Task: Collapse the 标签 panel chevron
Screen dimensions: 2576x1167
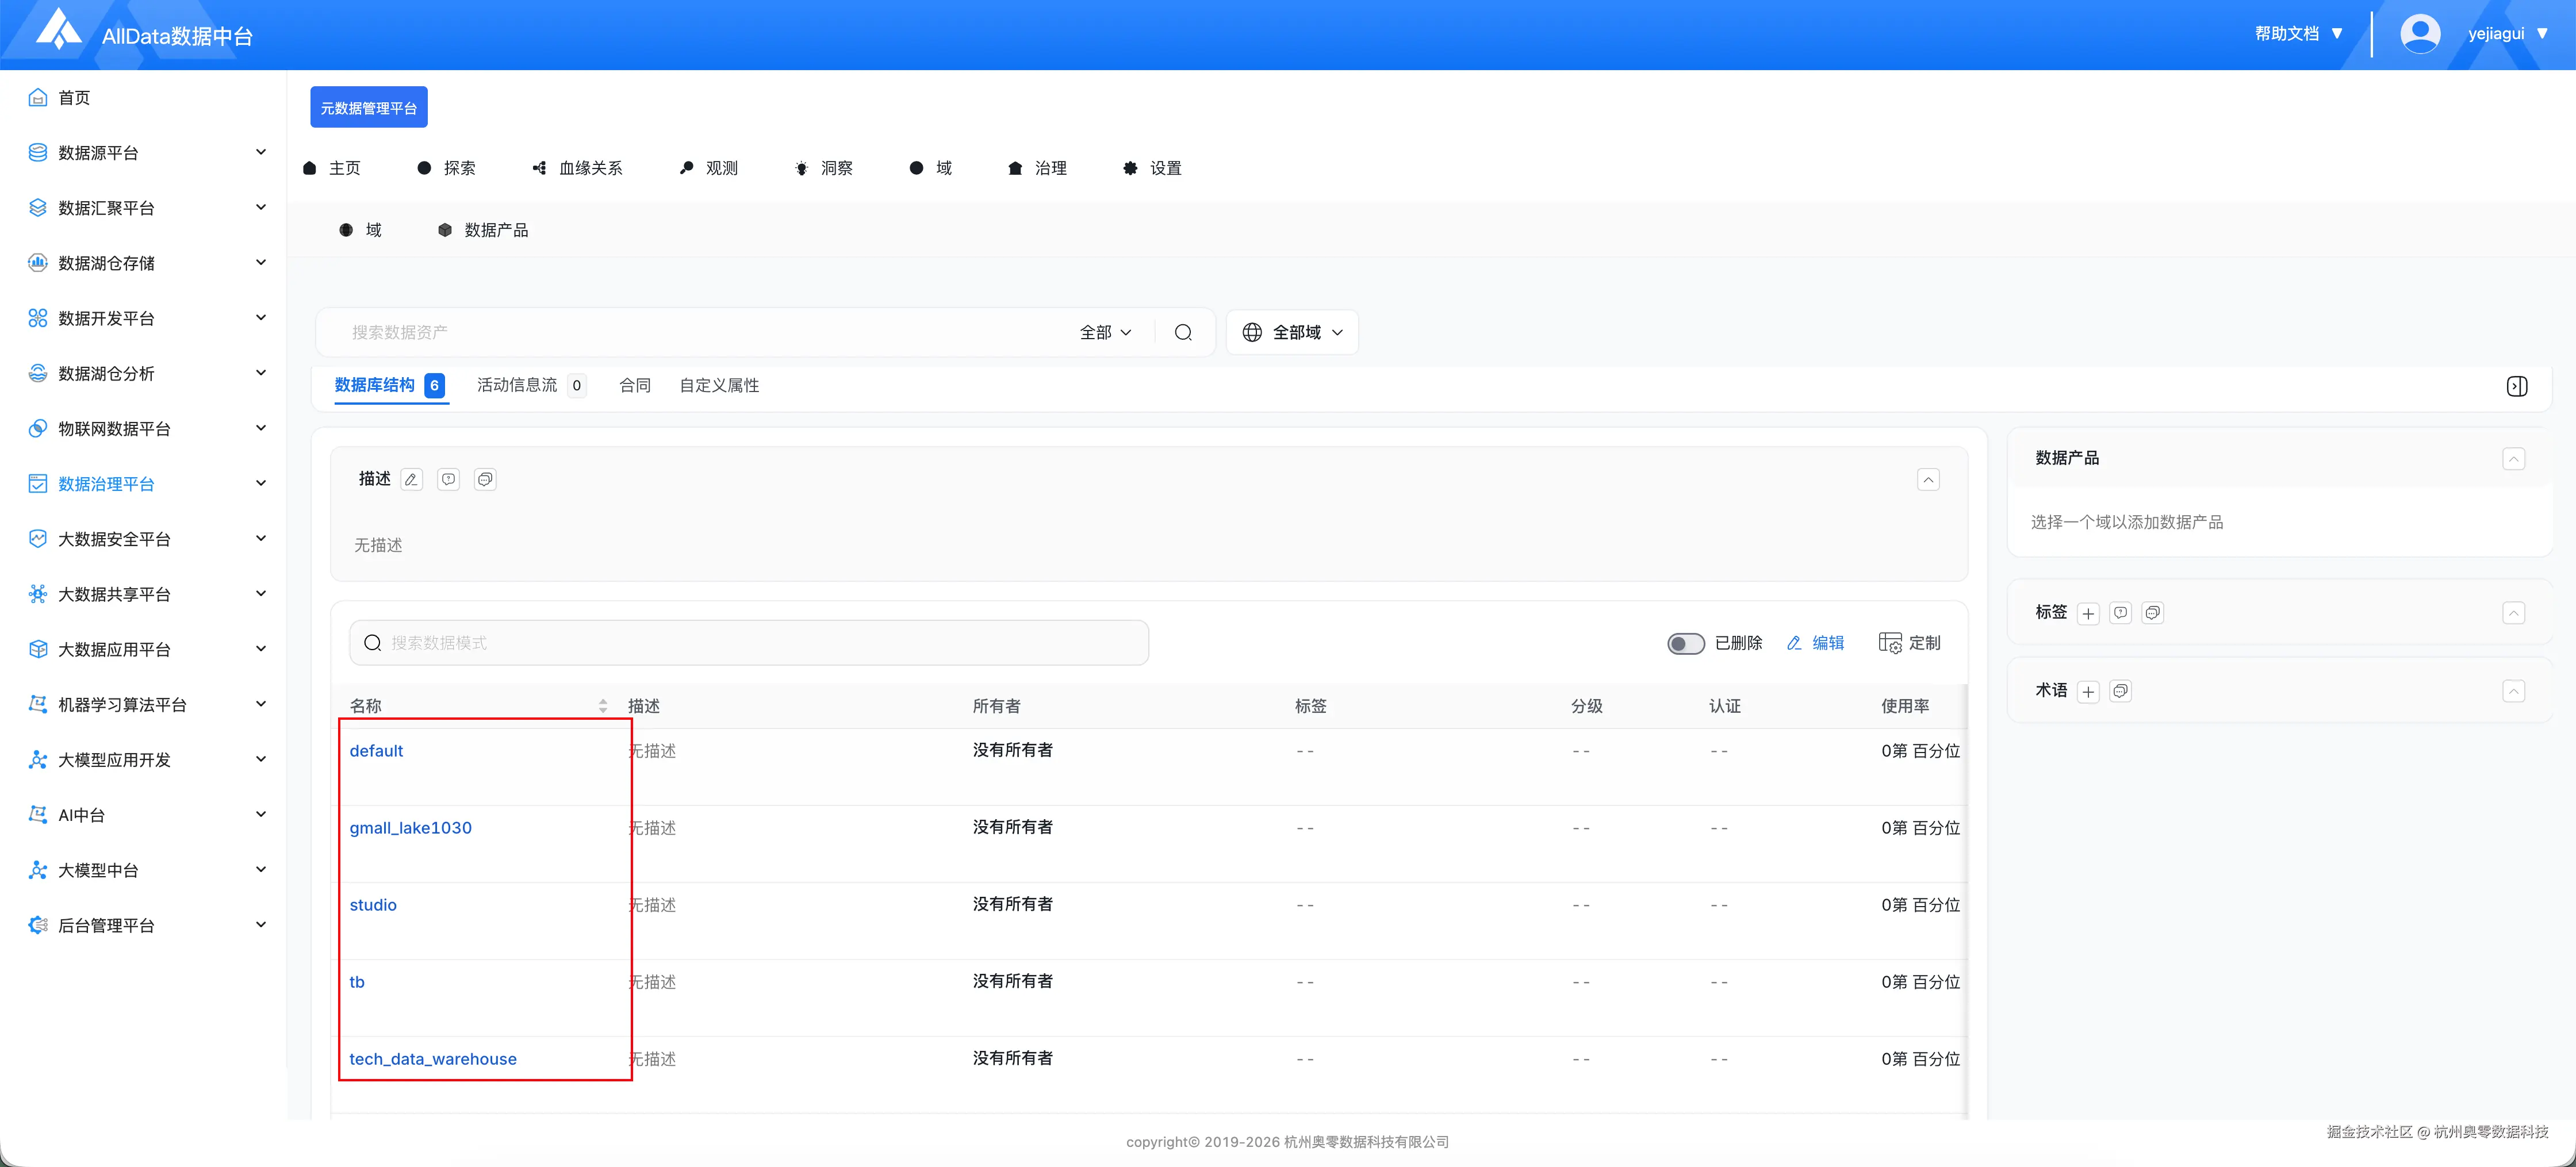Action: pyautogui.click(x=2513, y=613)
